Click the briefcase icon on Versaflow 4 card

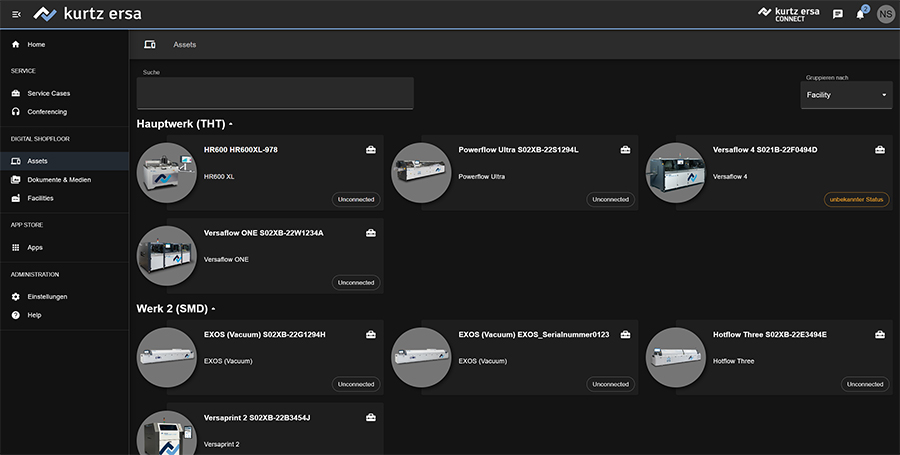click(880, 150)
